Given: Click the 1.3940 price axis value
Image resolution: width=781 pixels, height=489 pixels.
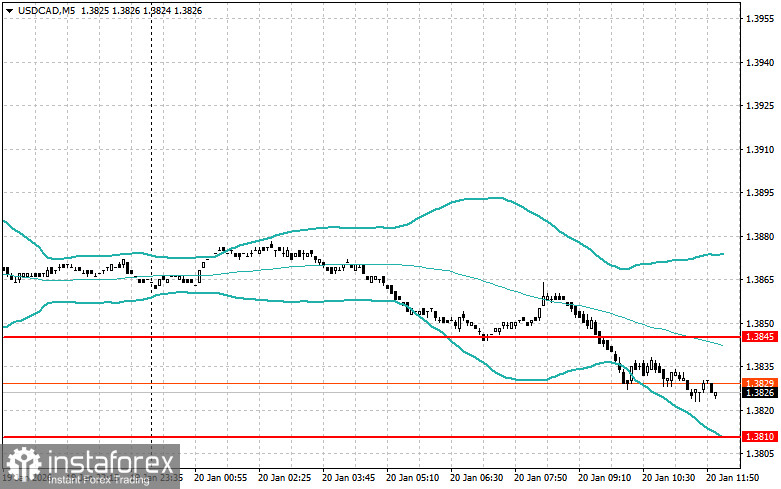Looking at the screenshot, I should (760, 63).
